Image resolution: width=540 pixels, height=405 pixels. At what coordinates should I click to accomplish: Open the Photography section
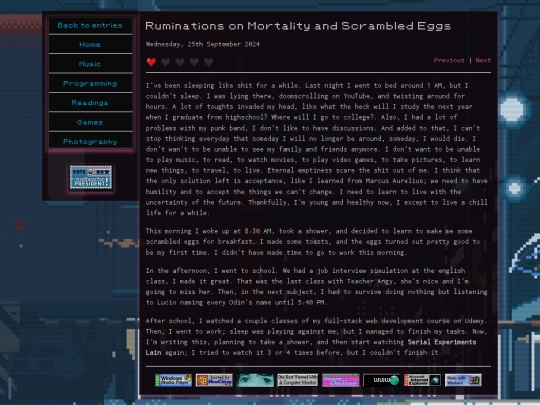[x=90, y=142]
